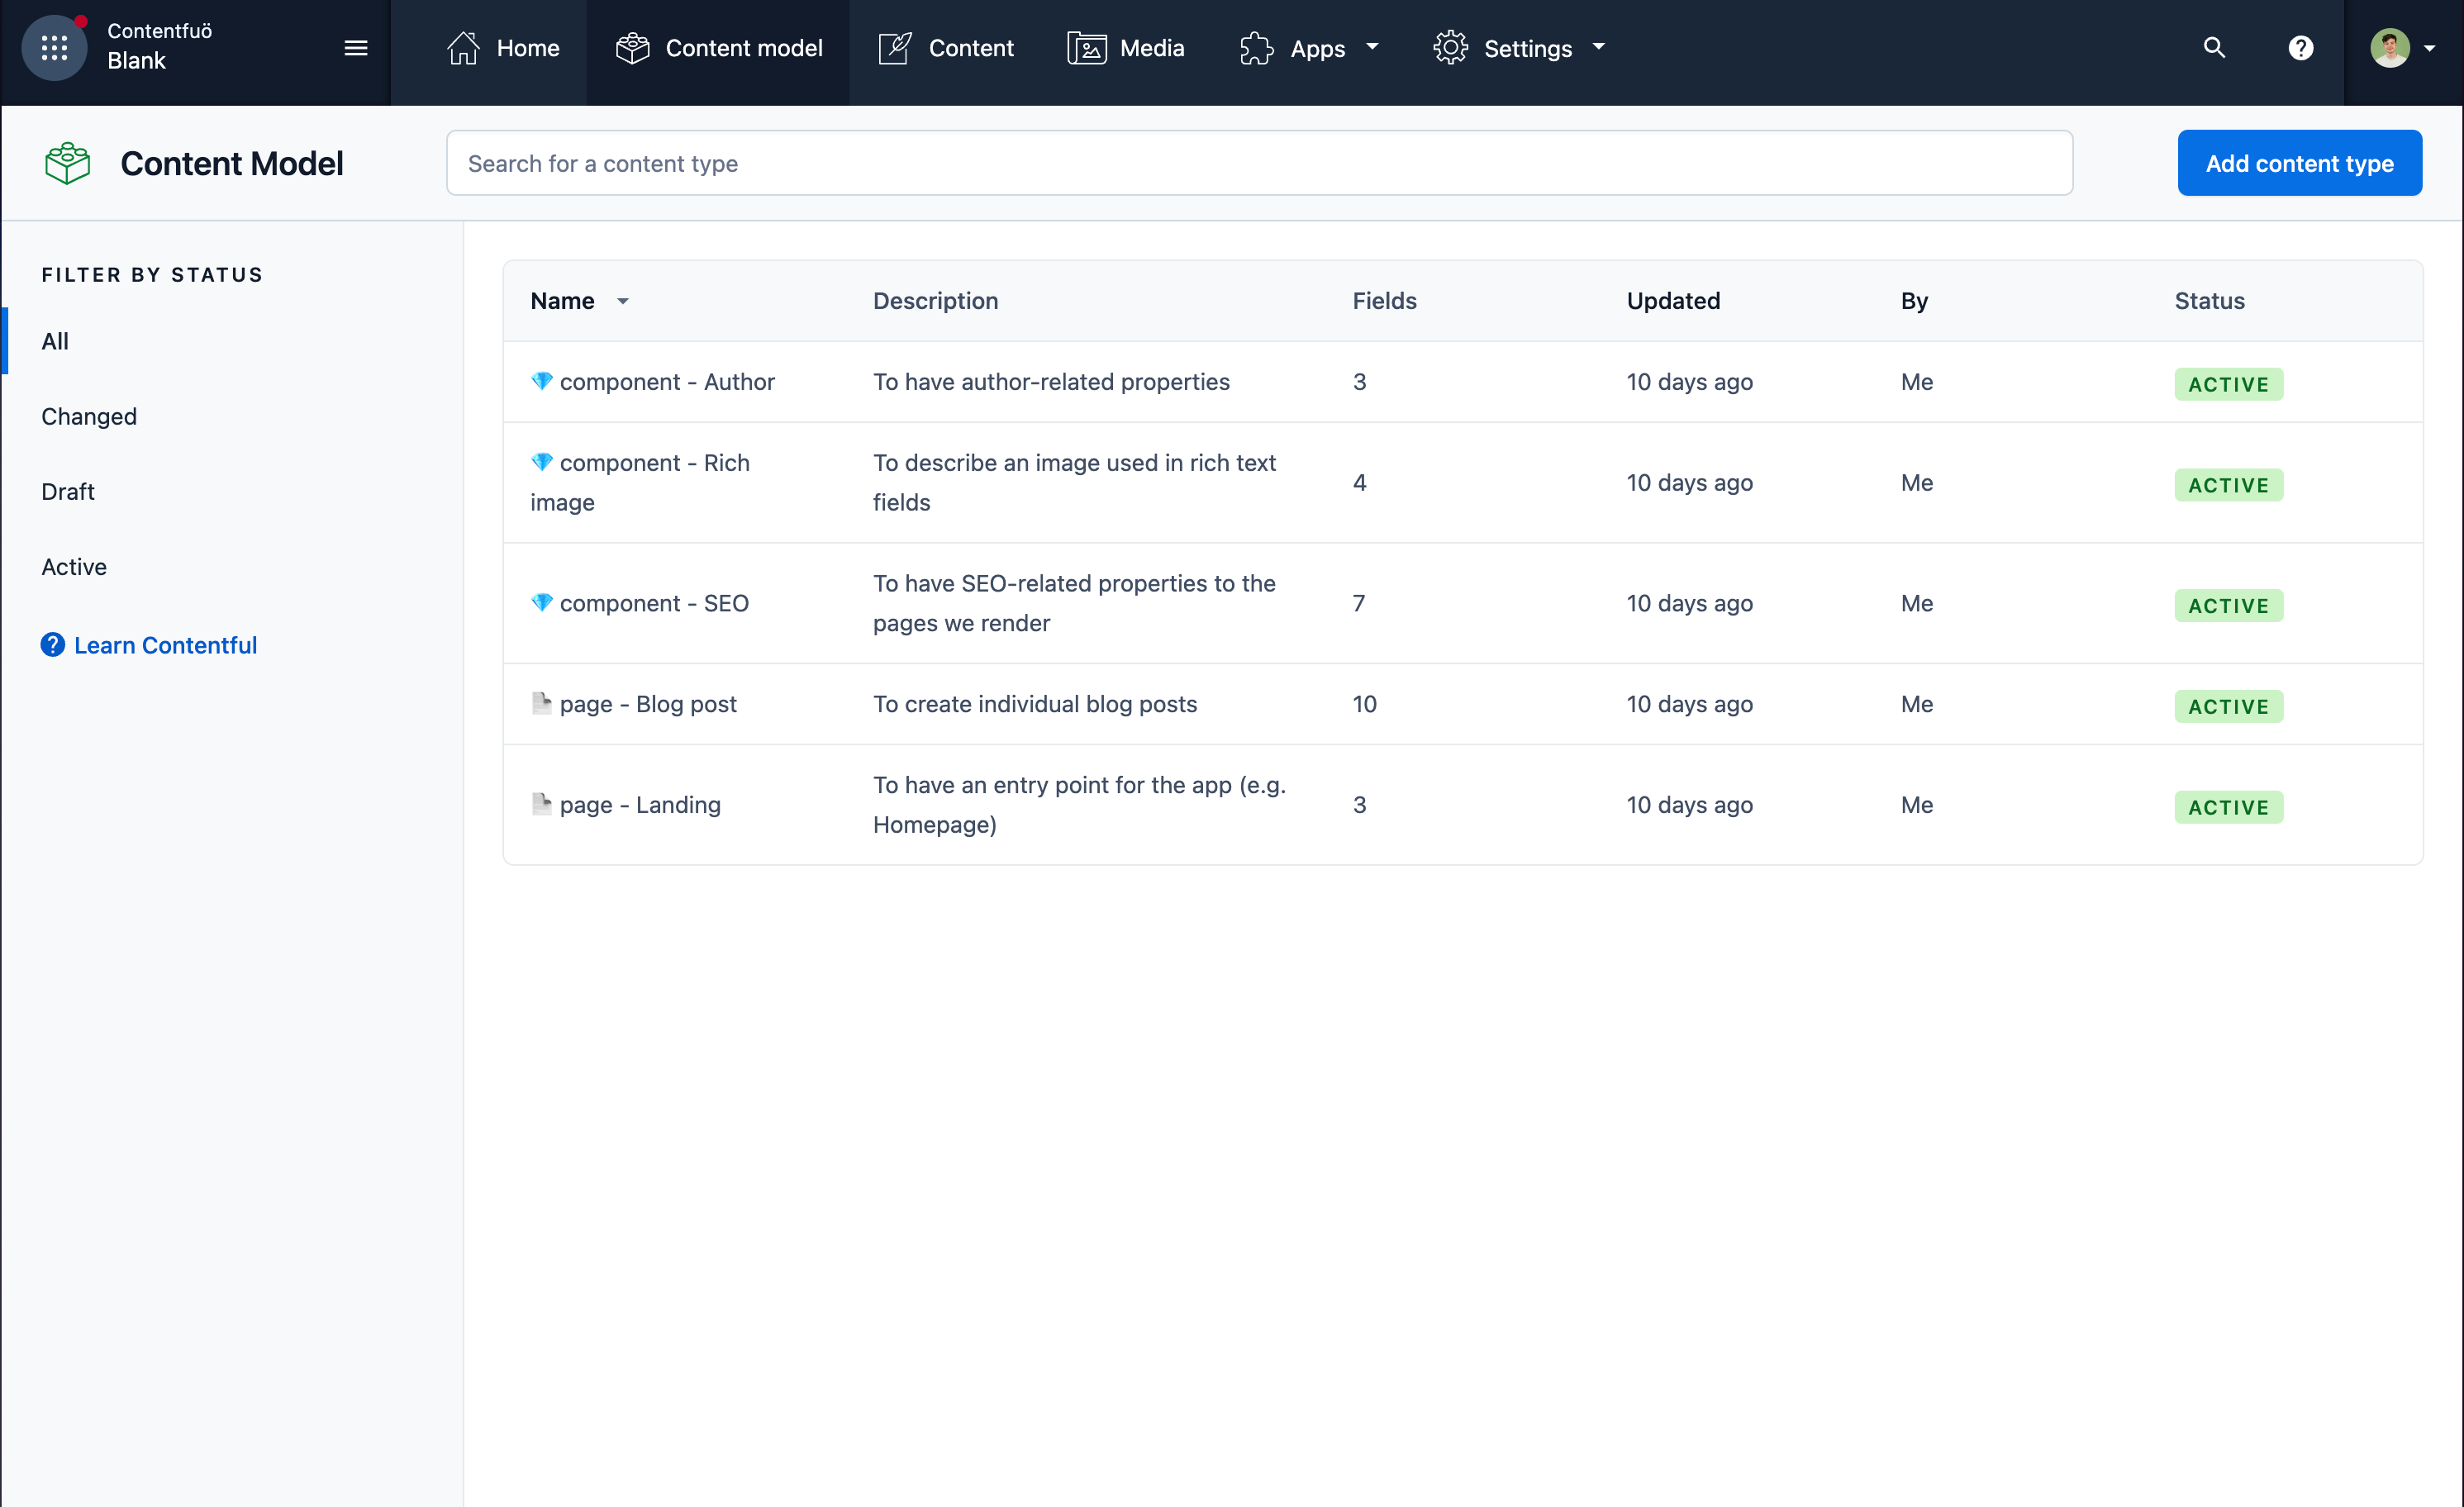Filter content types by Draft status

click(68, 491)
